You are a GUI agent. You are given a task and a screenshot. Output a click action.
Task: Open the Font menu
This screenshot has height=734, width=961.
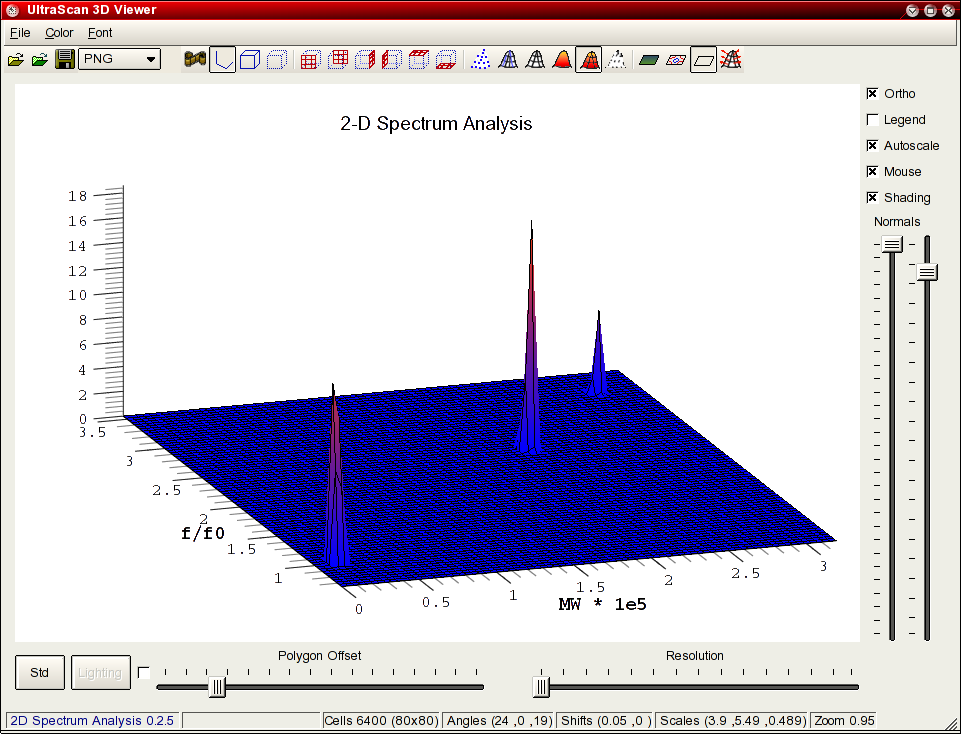100,33
